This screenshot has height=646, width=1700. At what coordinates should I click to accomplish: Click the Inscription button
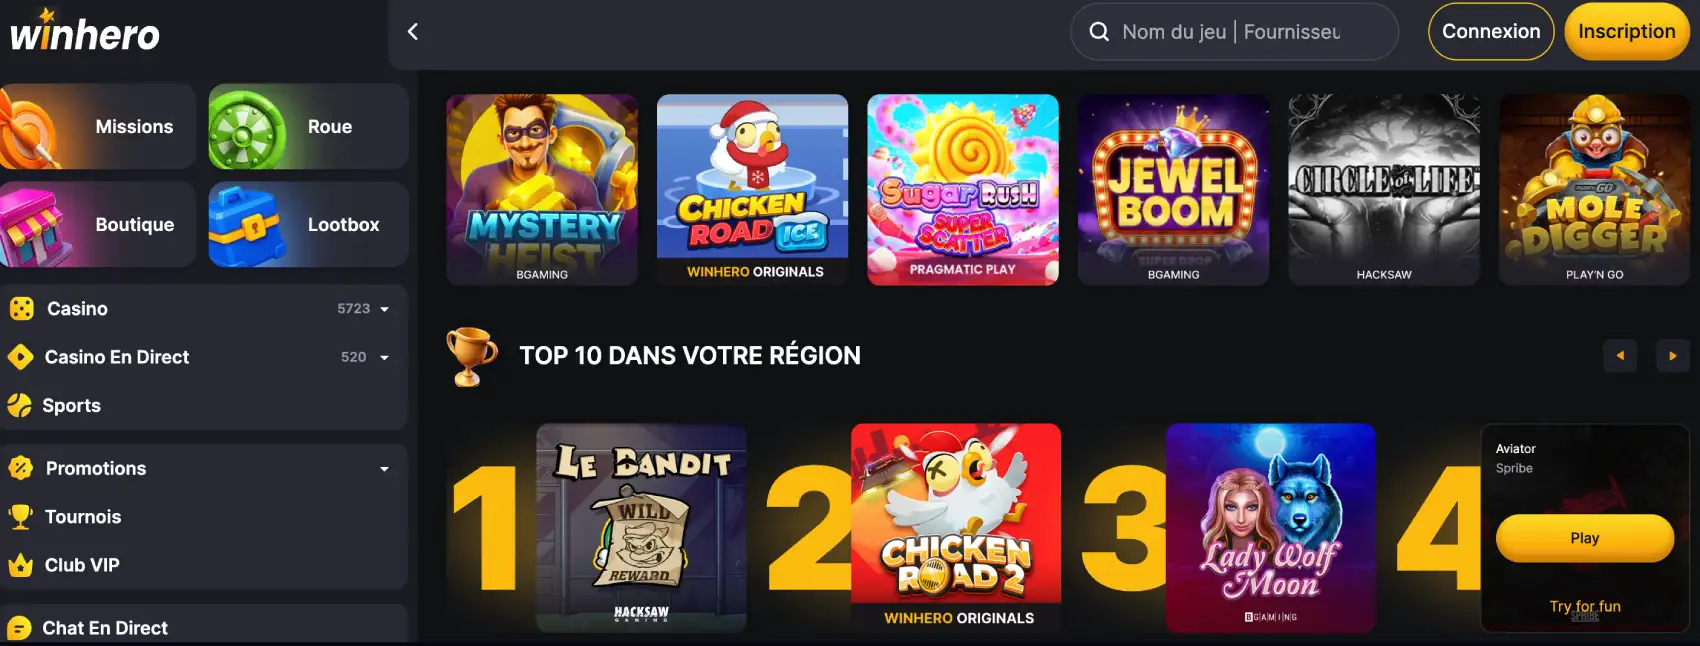tap(1627, 32)
